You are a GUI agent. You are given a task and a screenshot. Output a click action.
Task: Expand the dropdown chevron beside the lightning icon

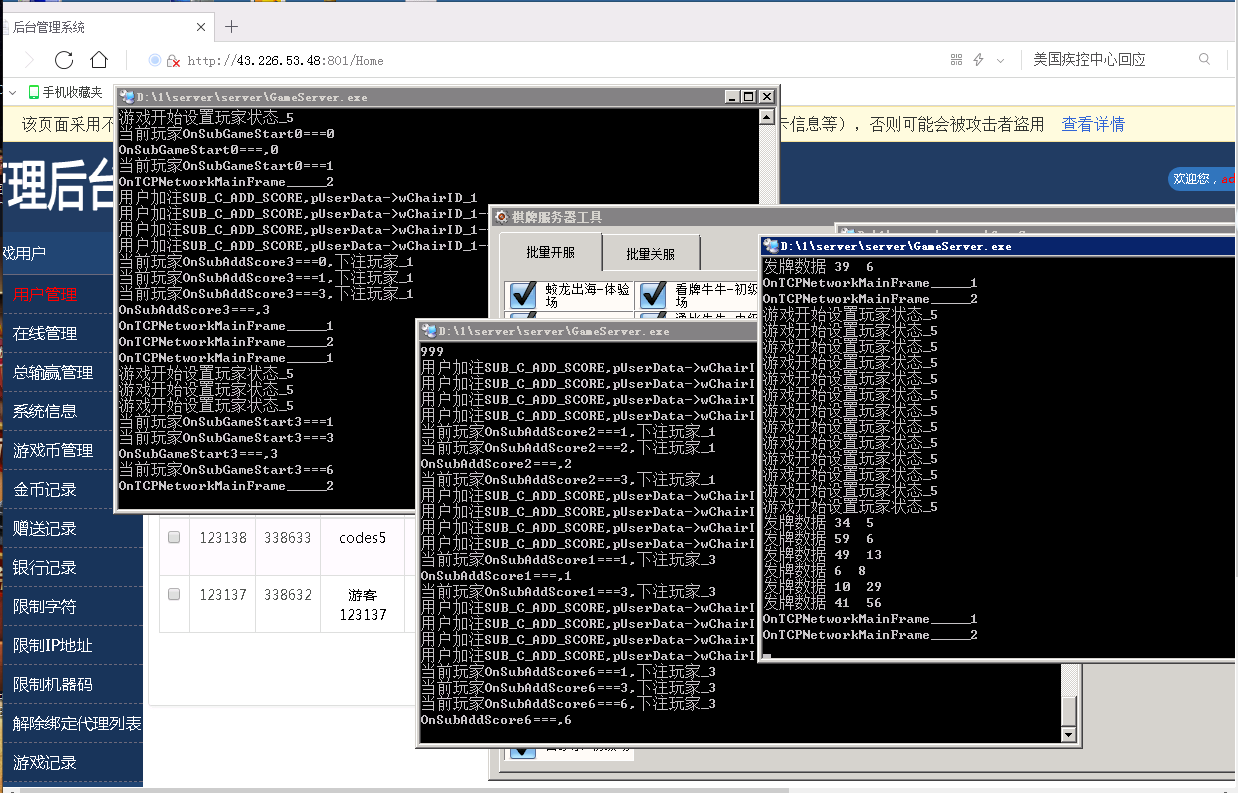1000,60
